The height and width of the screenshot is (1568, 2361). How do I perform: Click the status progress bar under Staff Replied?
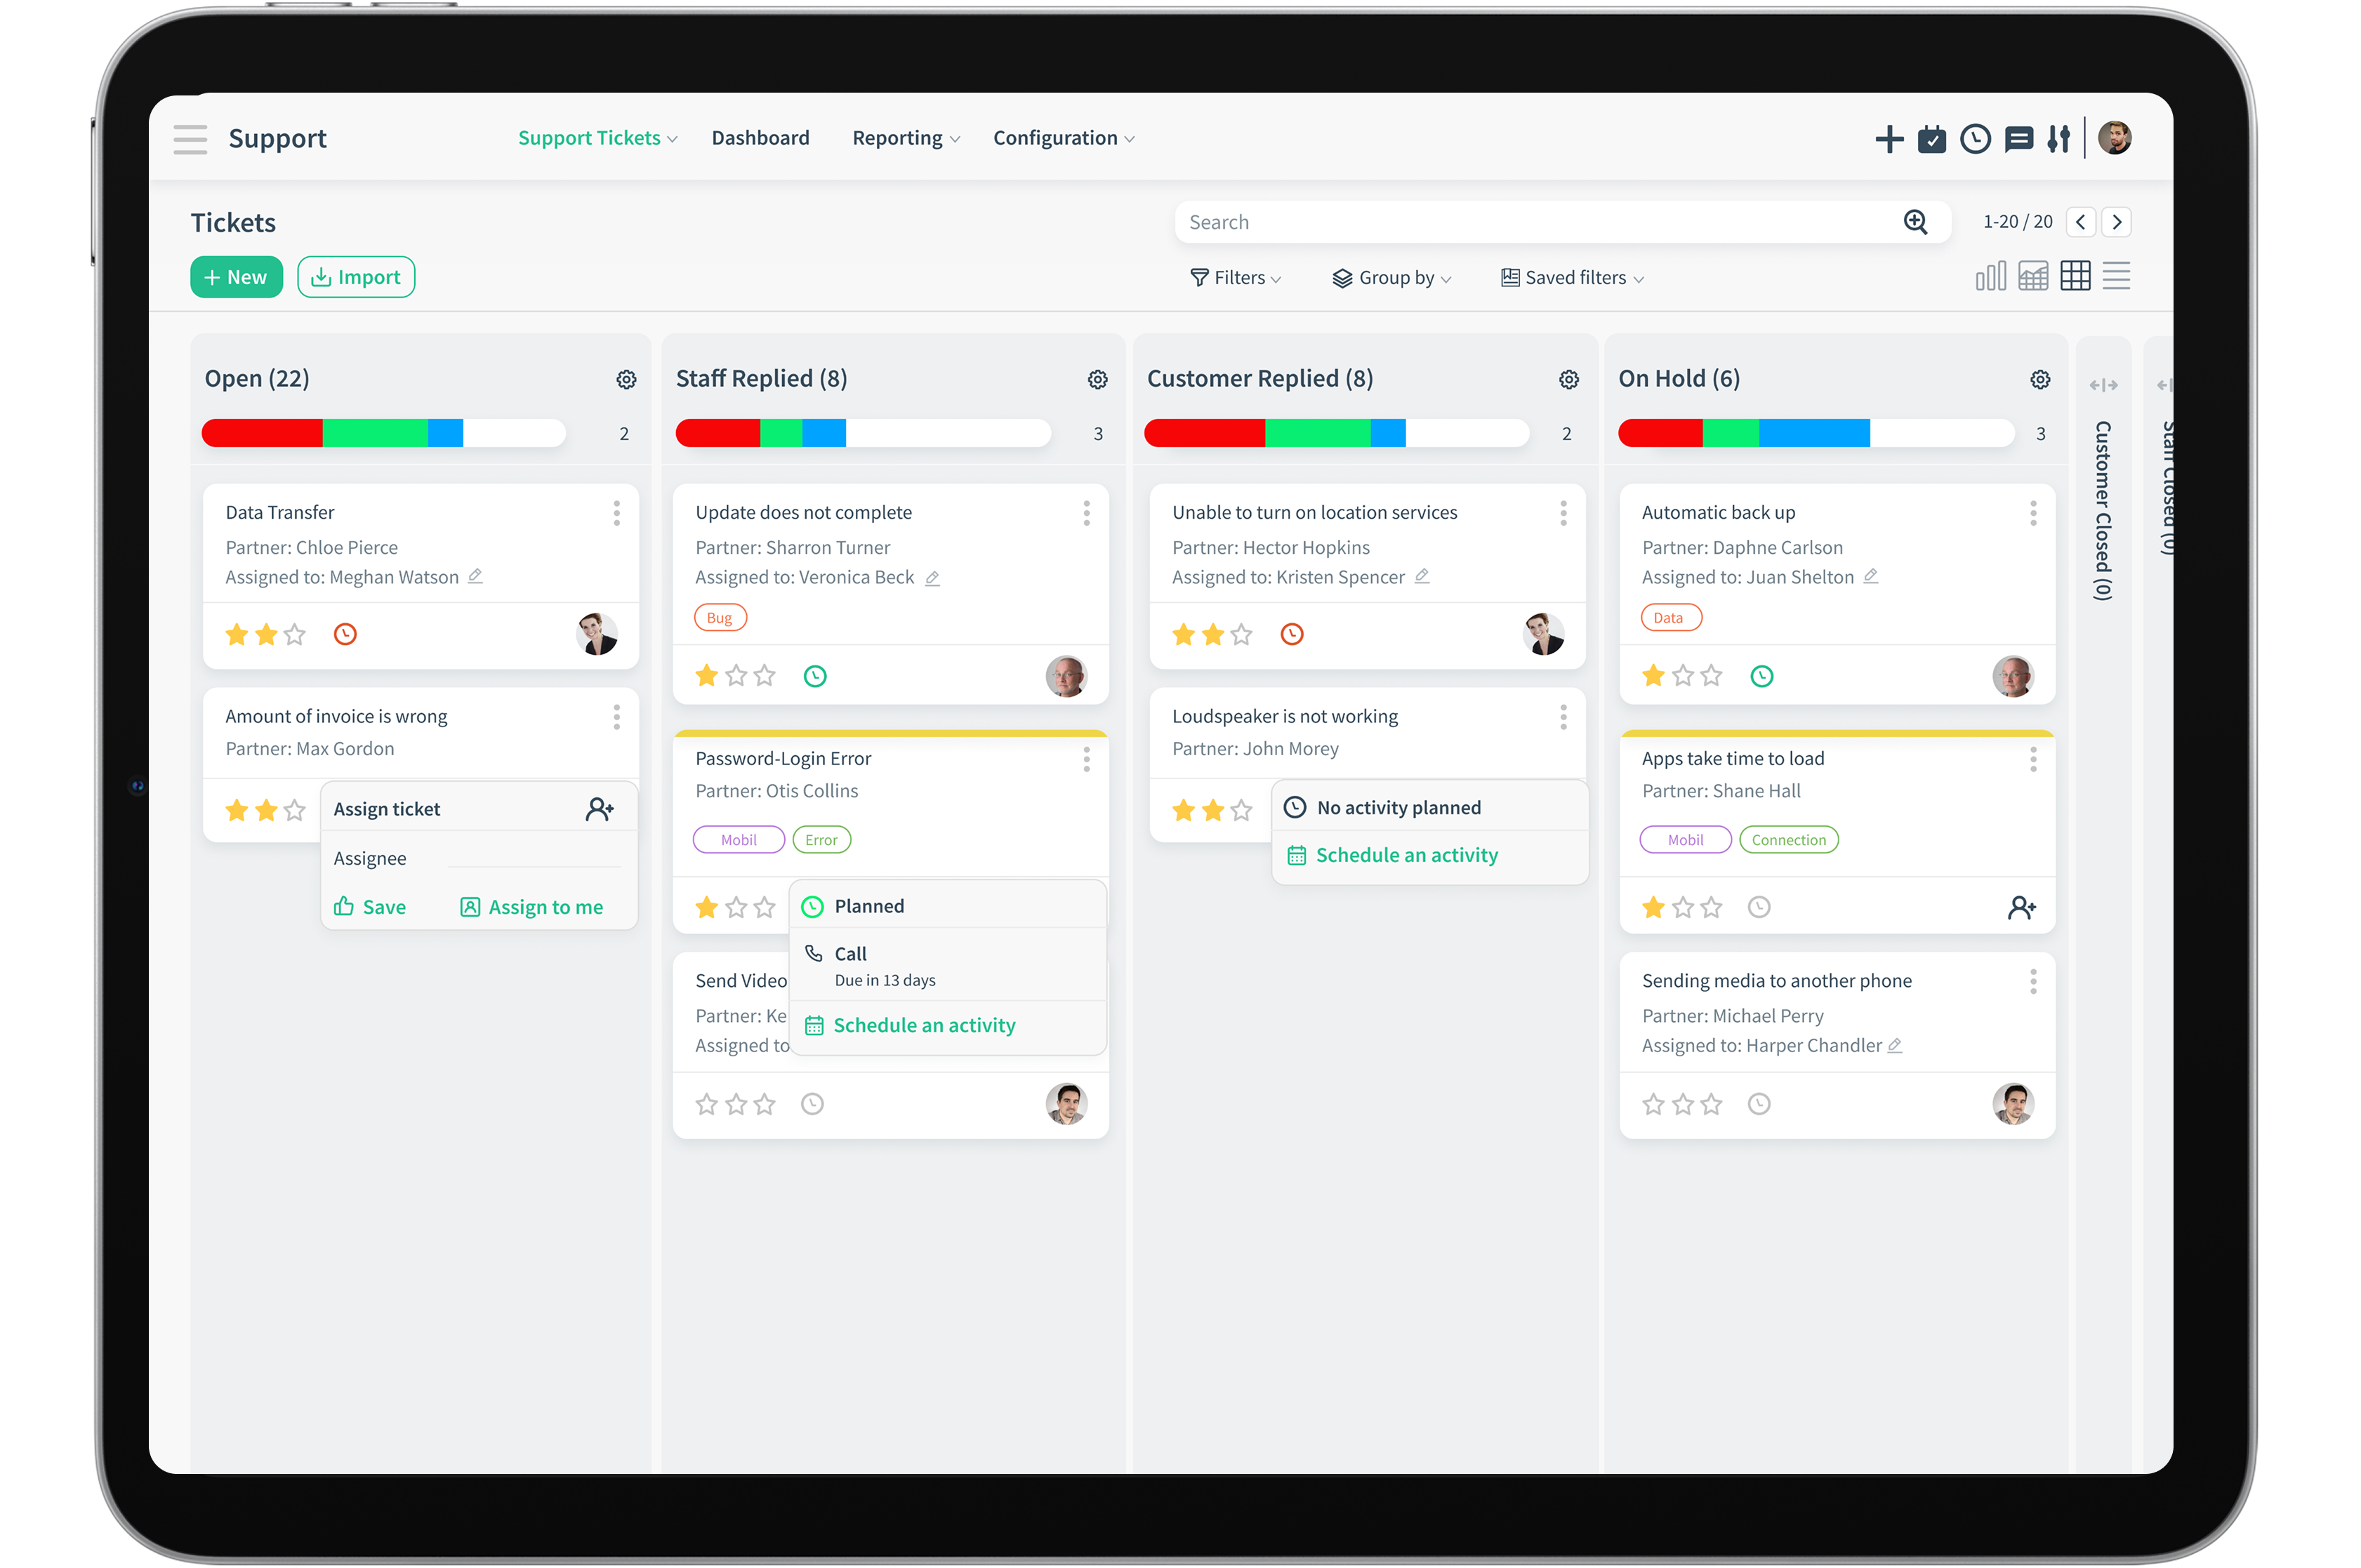click(x=862, y=433)
